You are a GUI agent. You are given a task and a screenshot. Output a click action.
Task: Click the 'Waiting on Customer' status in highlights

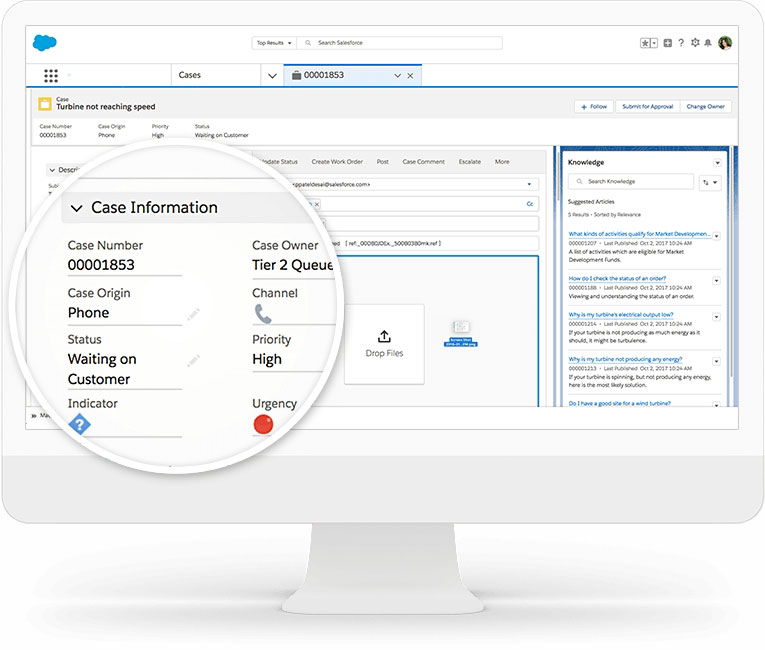click(x=221, y=135)
